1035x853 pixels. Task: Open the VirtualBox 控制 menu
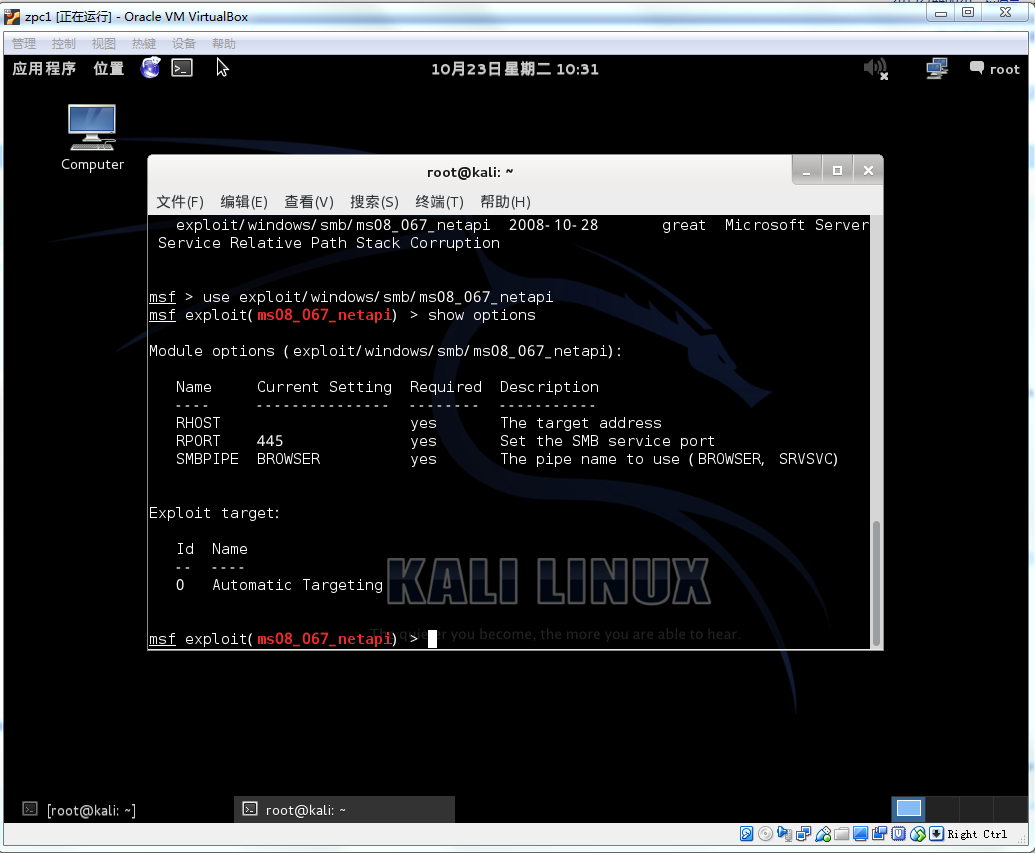[64, 44]
